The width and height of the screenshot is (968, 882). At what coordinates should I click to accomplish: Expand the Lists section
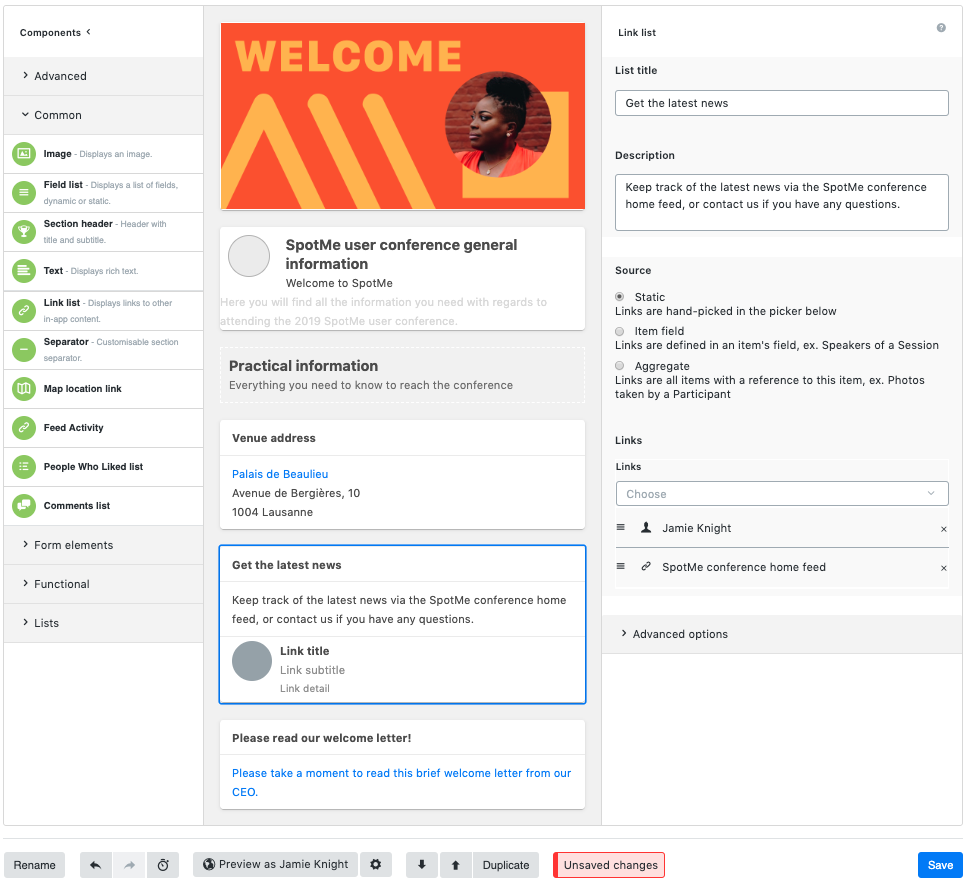103,623
